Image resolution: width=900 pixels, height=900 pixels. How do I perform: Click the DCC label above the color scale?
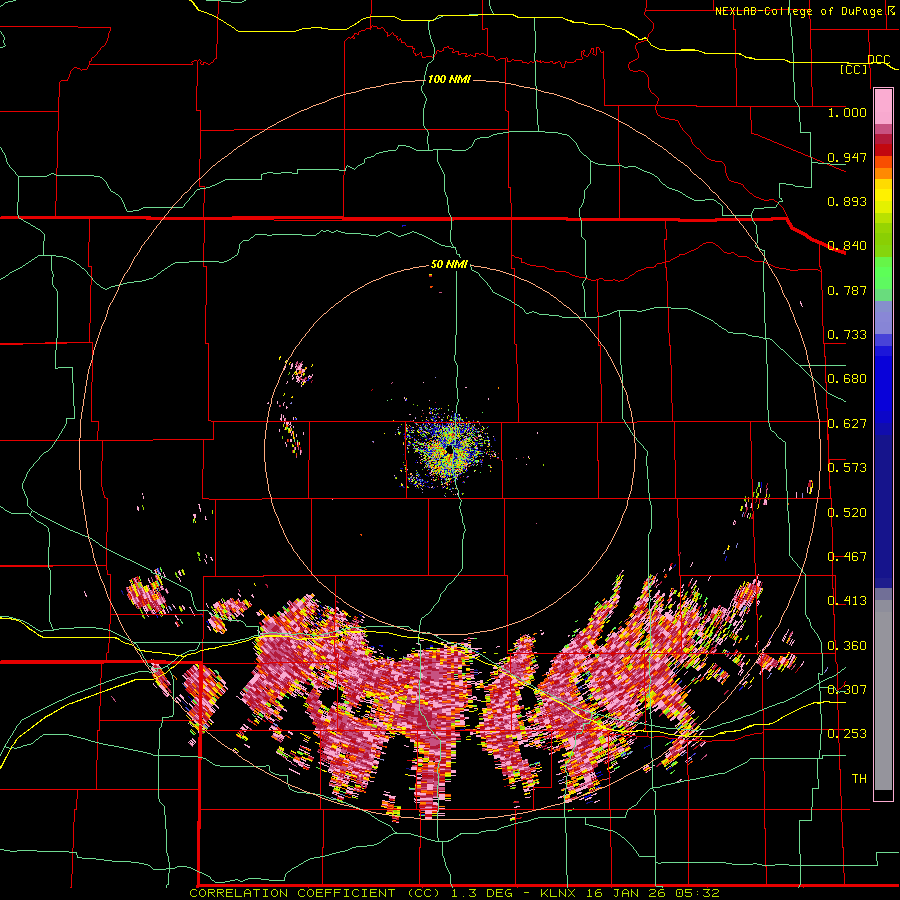point(878,59)
